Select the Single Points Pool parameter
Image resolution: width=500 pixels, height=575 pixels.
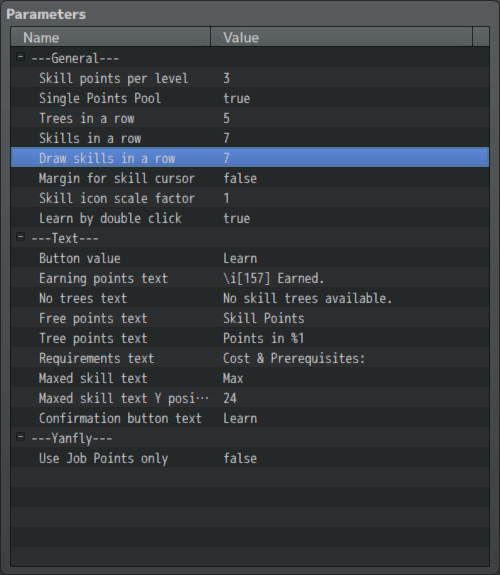[250, 98]
